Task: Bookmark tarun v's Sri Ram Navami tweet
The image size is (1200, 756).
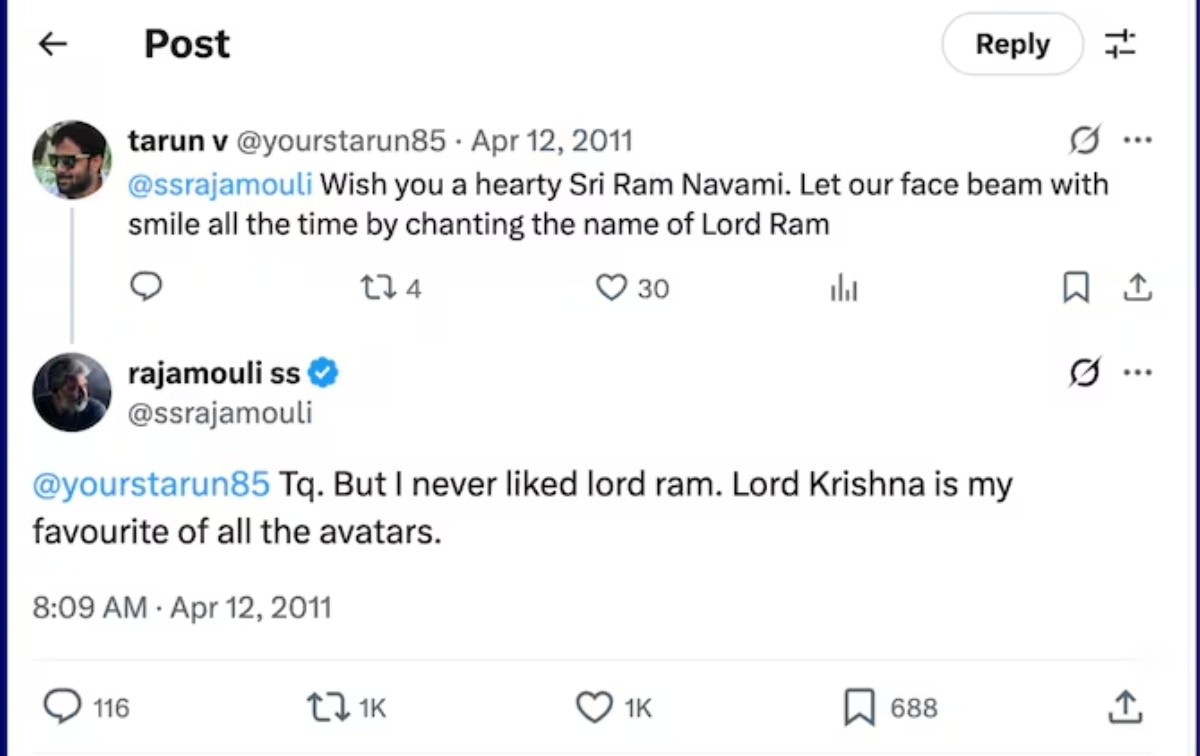Action: point(1075,289)
